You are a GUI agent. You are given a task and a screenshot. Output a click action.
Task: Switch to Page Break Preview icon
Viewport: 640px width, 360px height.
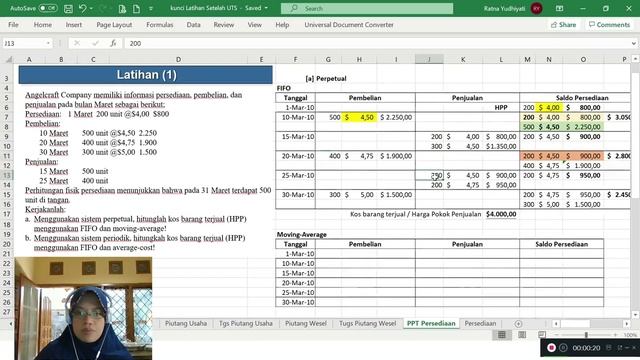tap(542, 335)
